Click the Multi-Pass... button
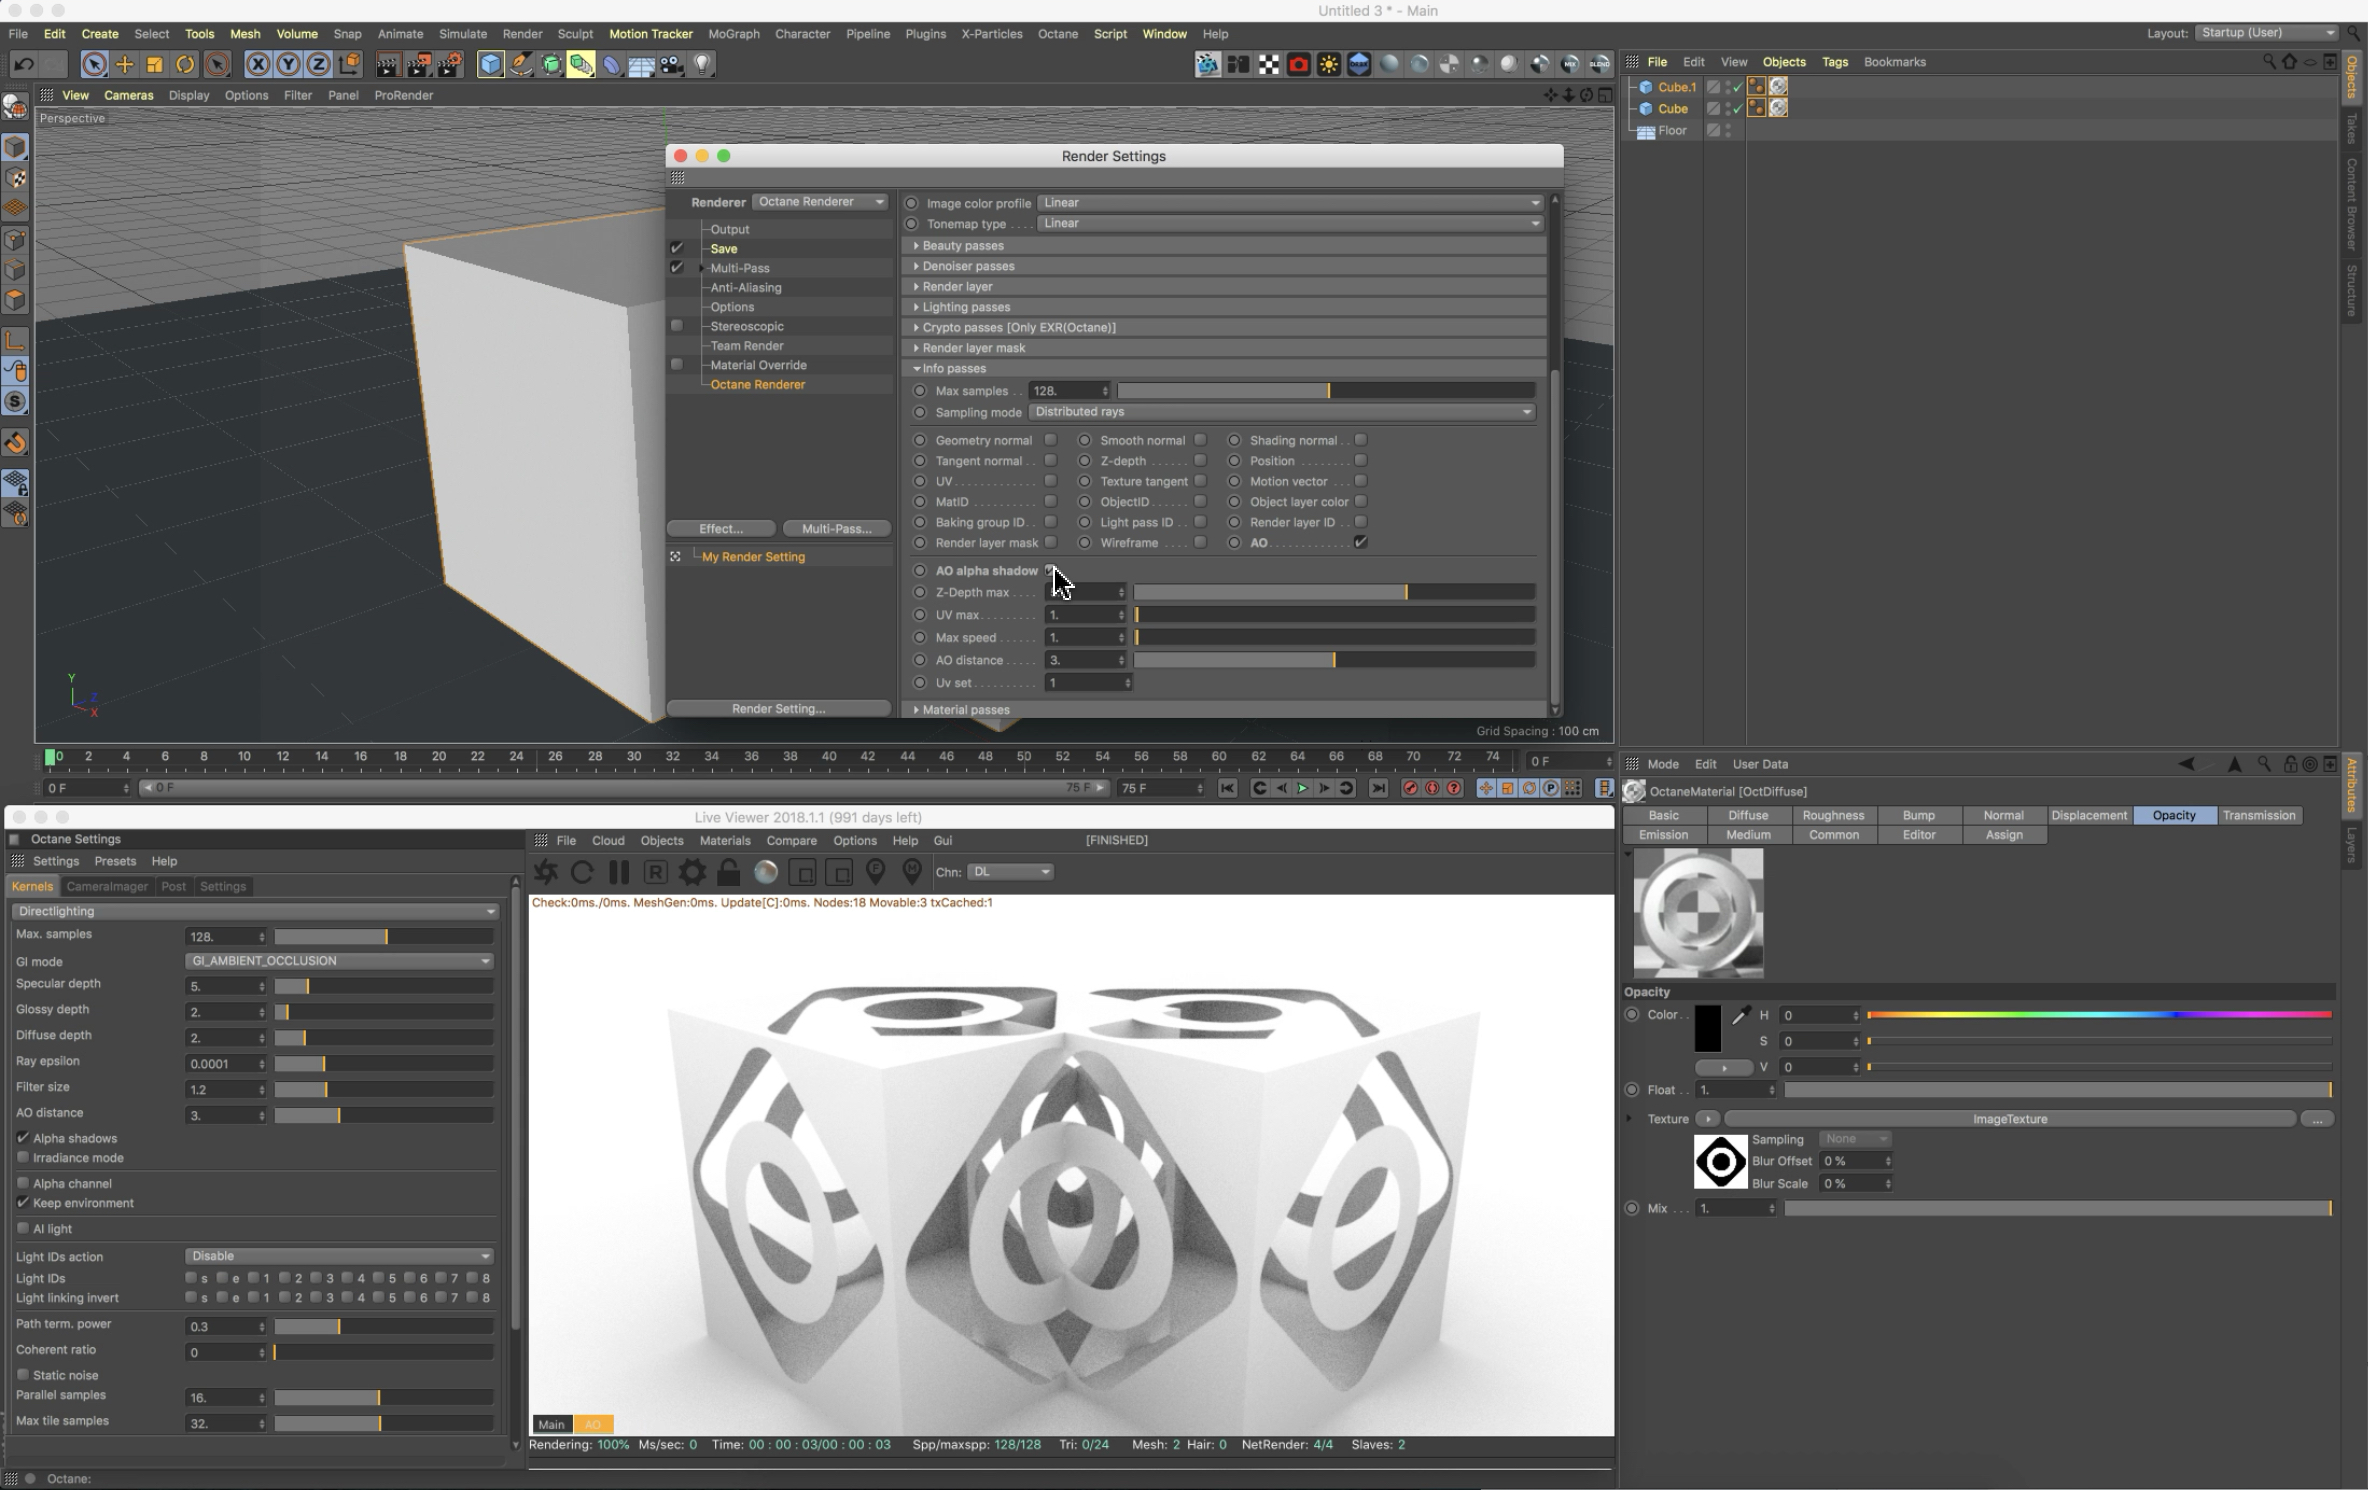 point(836,528)
